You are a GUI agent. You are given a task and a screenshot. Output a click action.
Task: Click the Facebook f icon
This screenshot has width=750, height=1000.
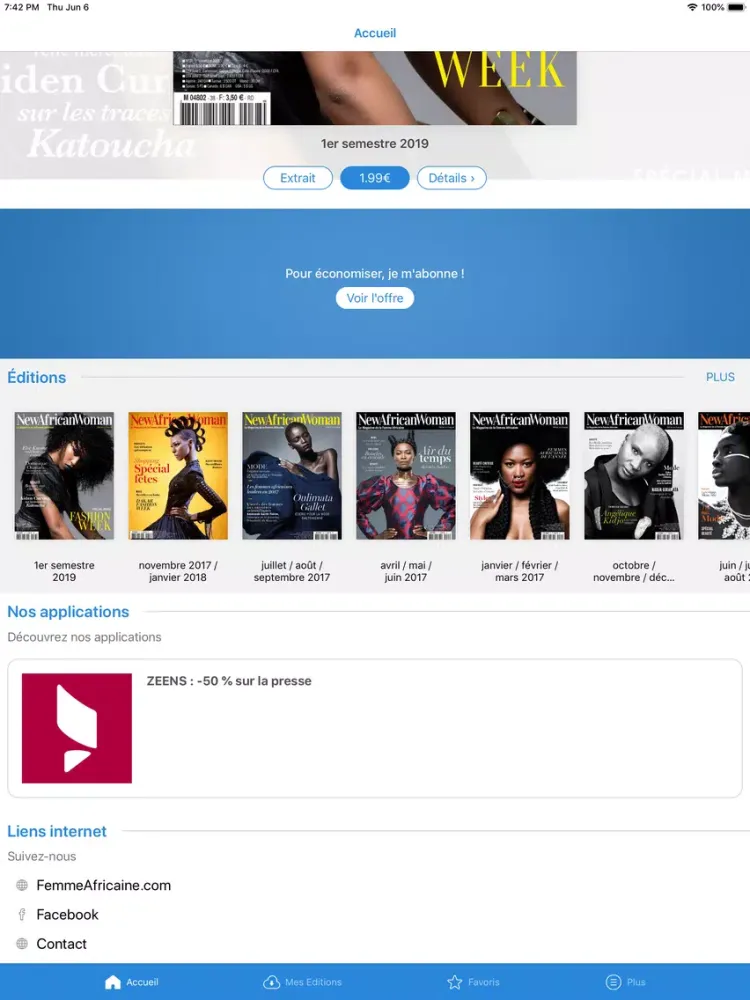22,915
